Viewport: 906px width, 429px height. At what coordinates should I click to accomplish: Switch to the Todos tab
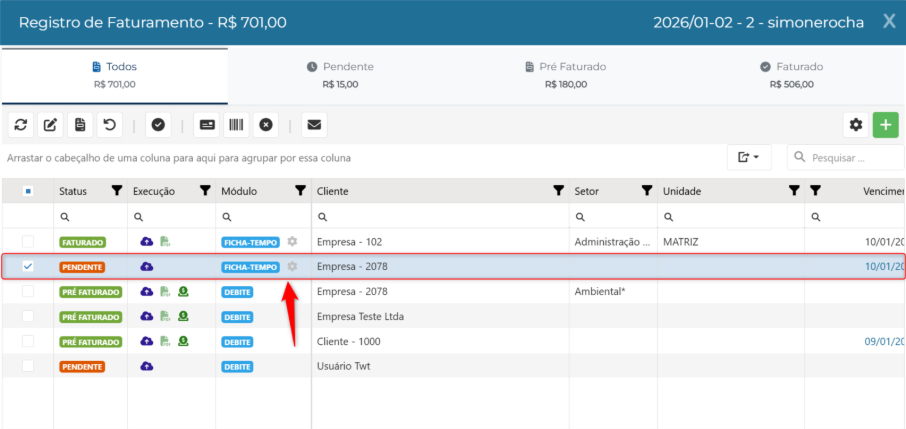(x=114, y=75)
